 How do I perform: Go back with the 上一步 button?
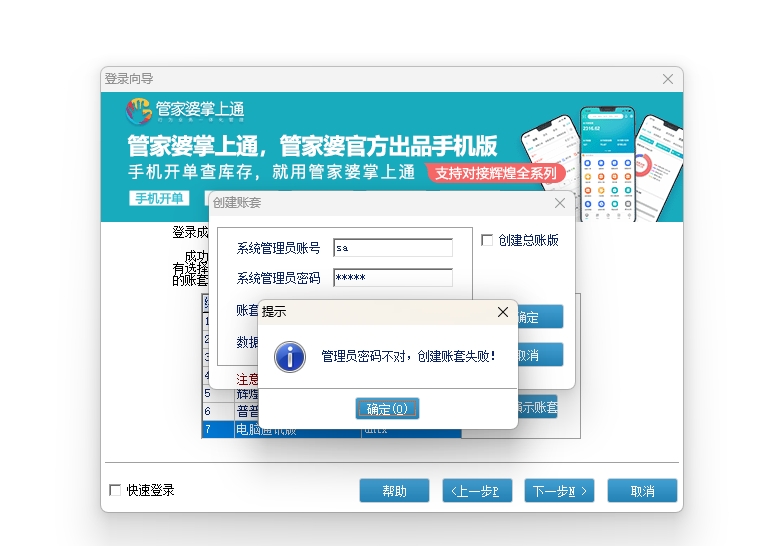(x=477, y=491)
